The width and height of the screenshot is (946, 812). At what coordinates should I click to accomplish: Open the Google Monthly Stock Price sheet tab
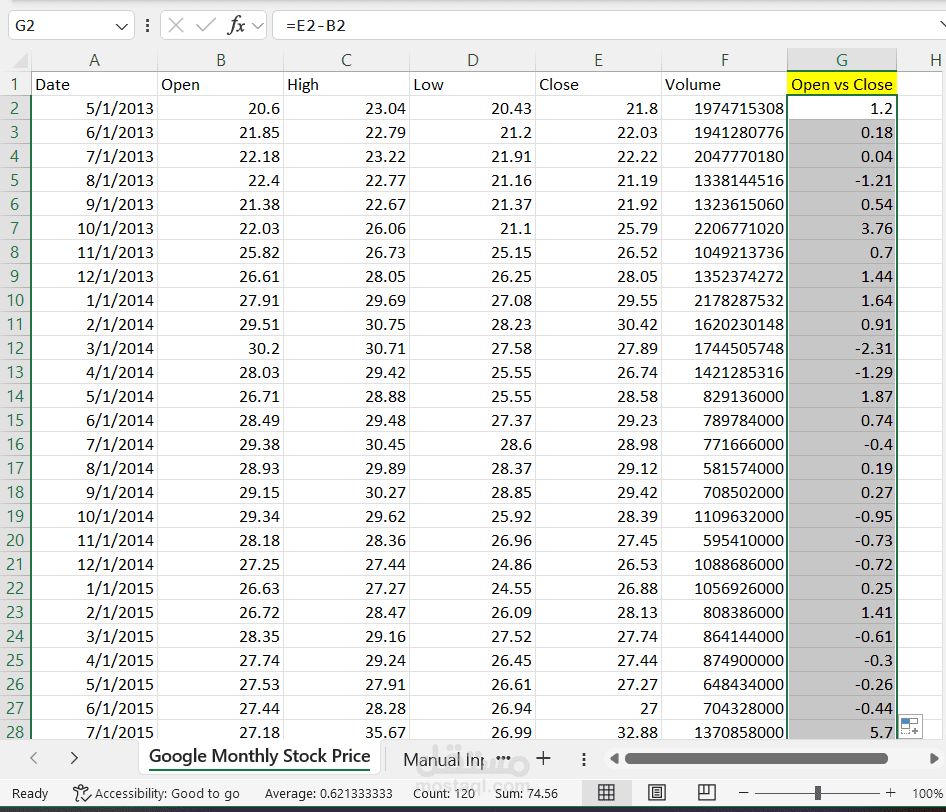[259, 756]
